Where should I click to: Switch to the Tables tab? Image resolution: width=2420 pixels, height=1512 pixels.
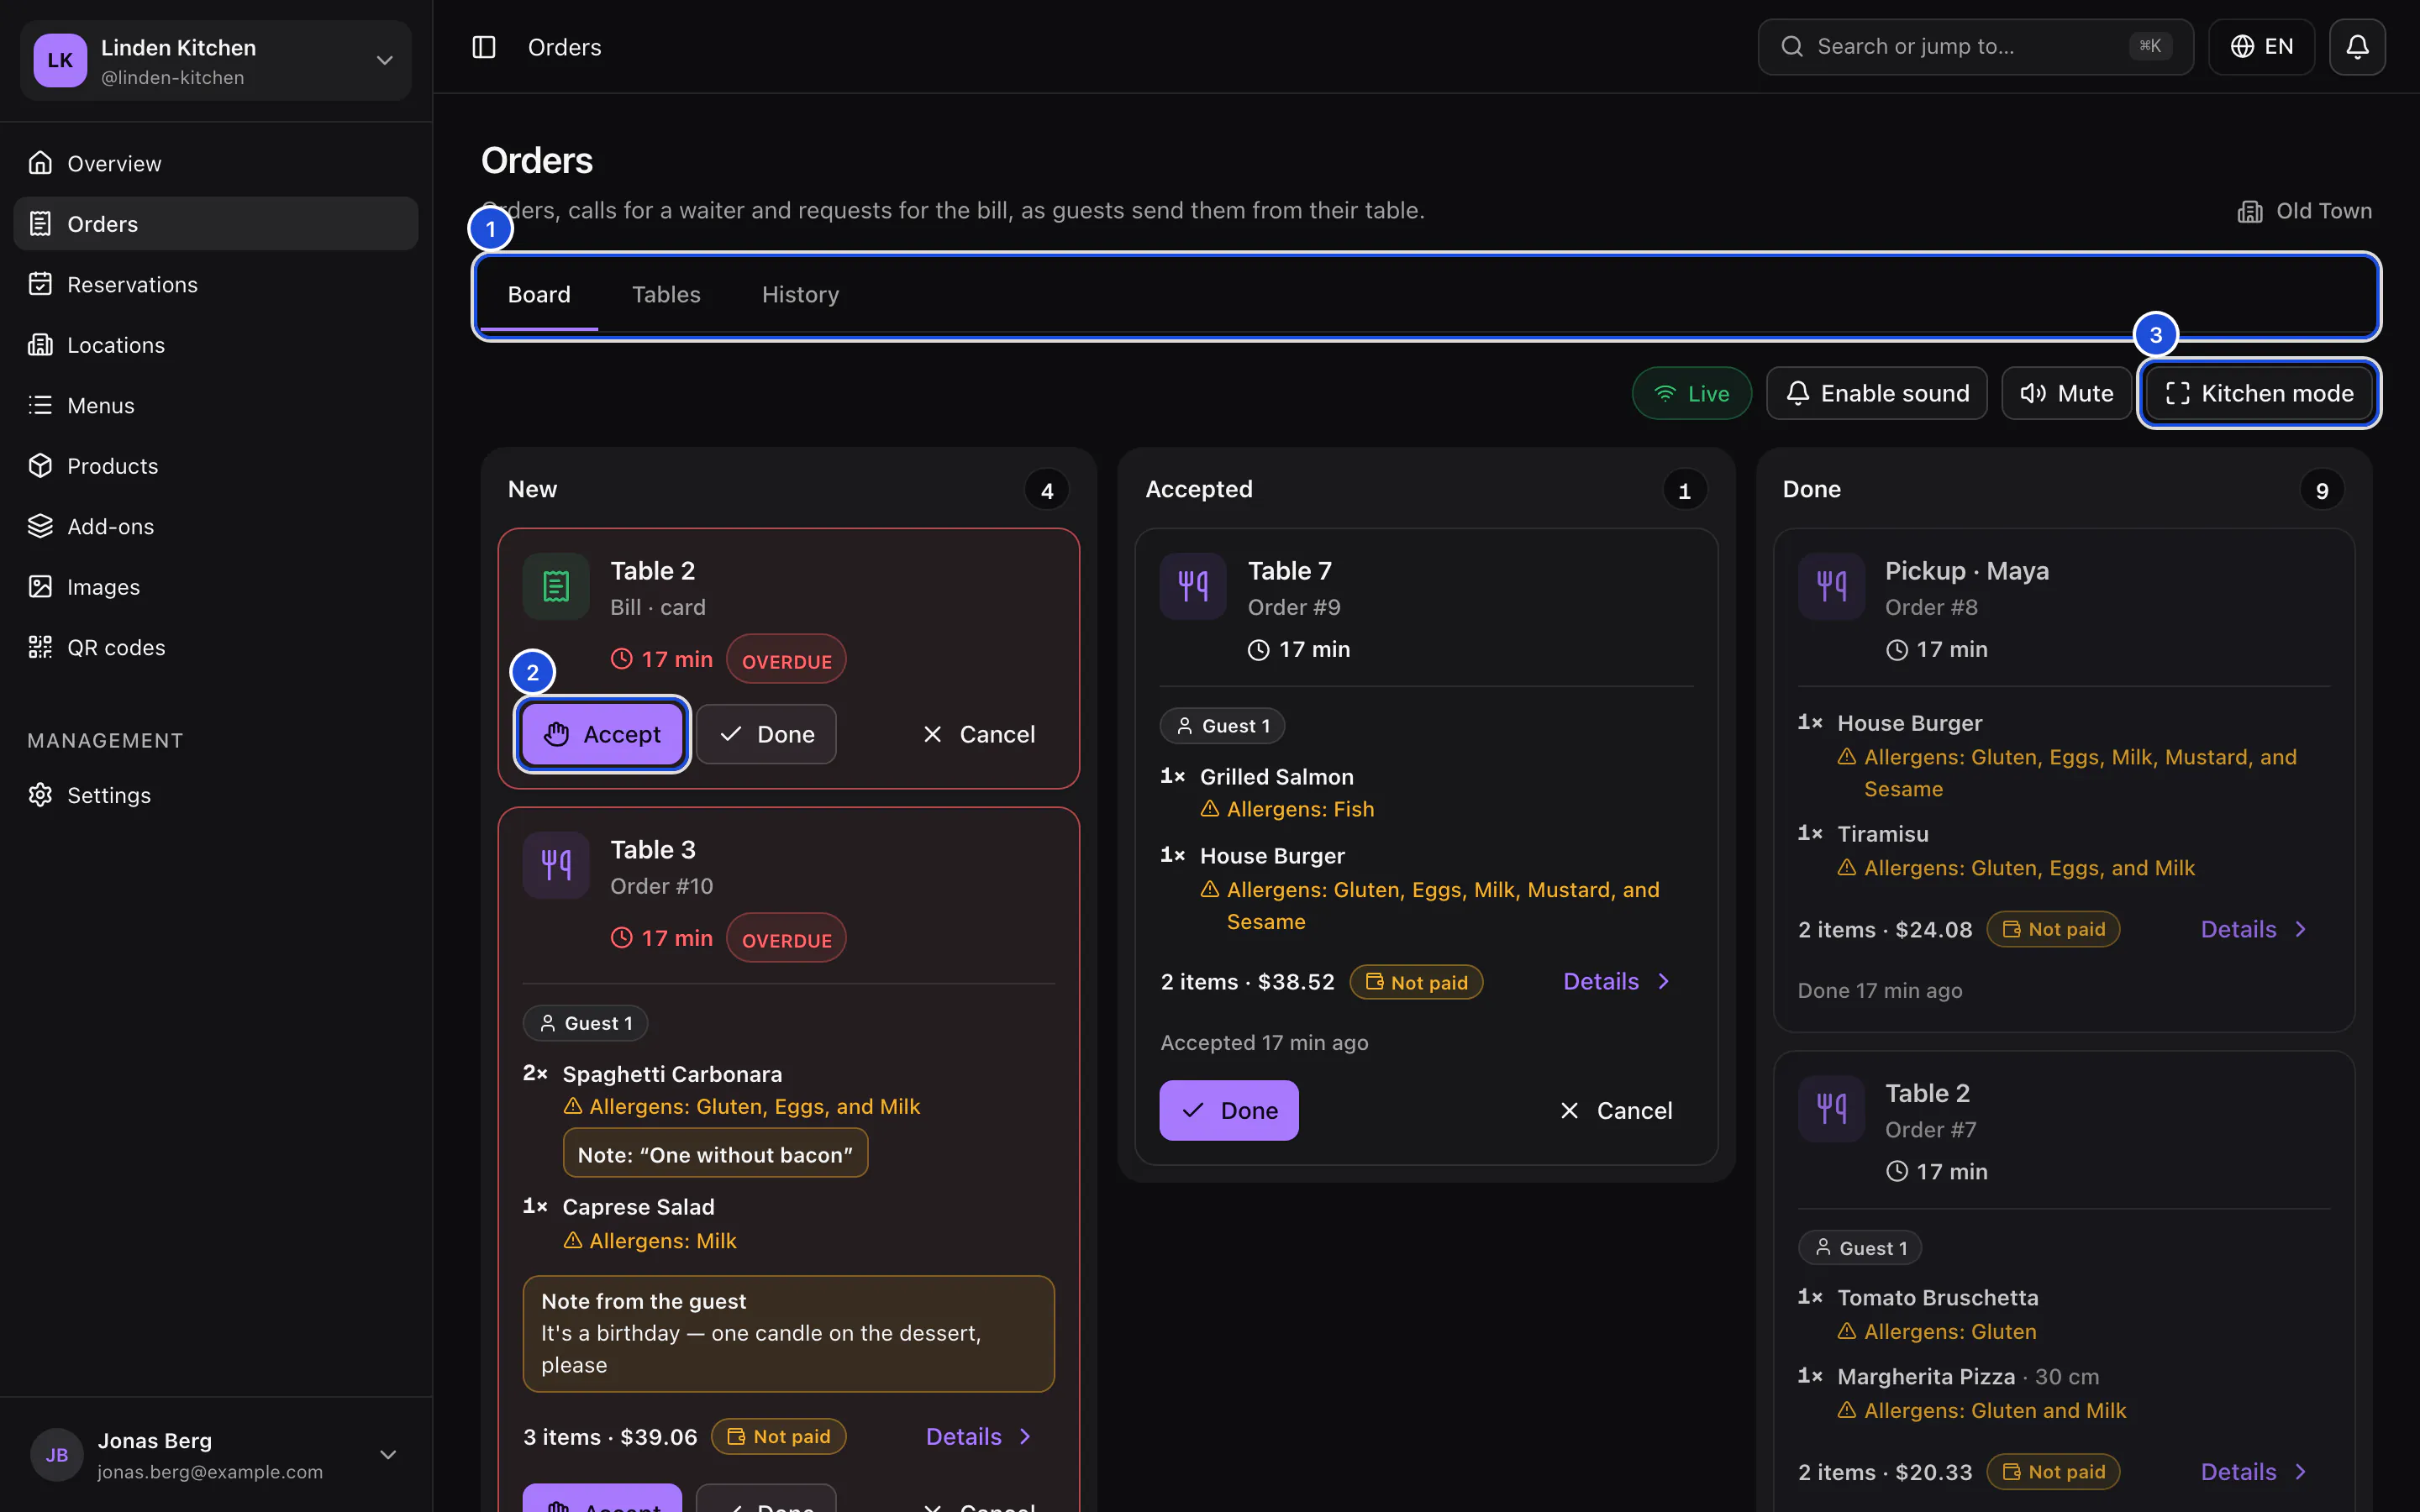[x=666, y=295]
